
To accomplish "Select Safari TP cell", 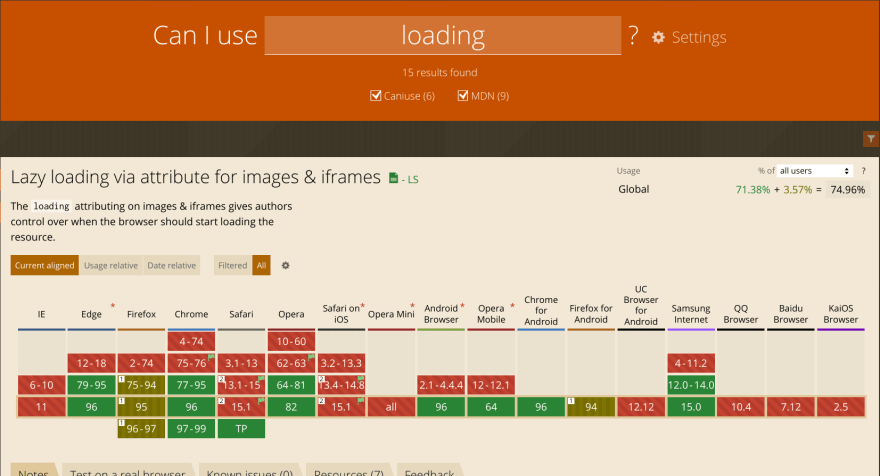I will (241, 429).
